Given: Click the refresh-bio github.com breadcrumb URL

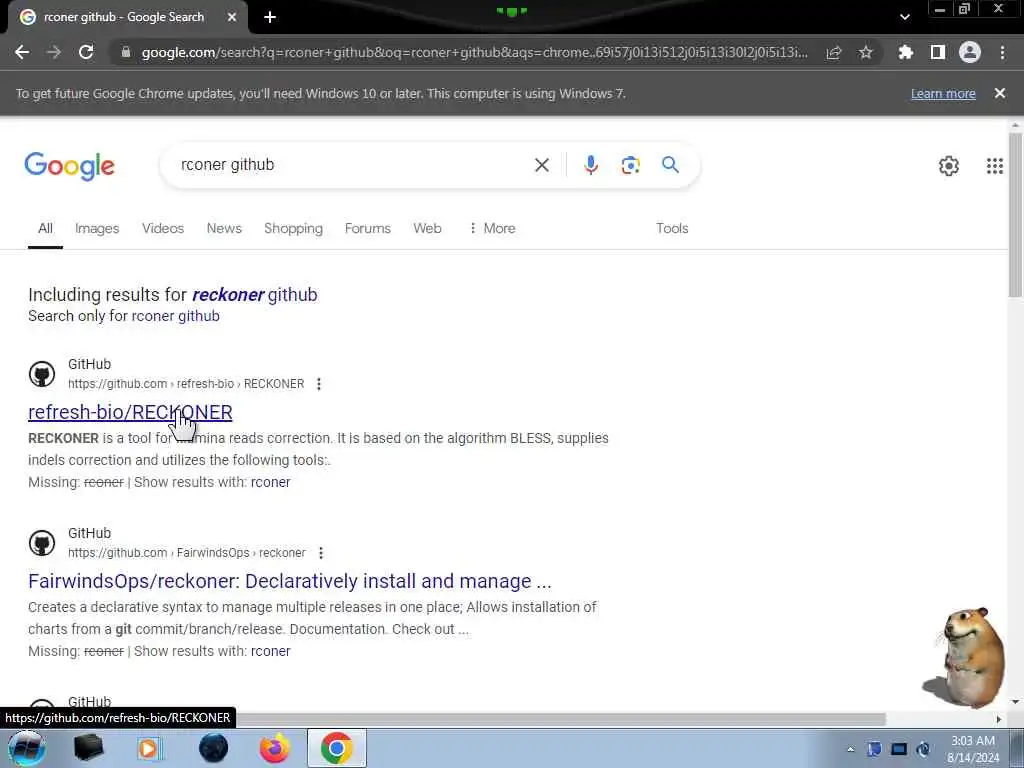Looking at the screenshot, I should tap(186, 384).
